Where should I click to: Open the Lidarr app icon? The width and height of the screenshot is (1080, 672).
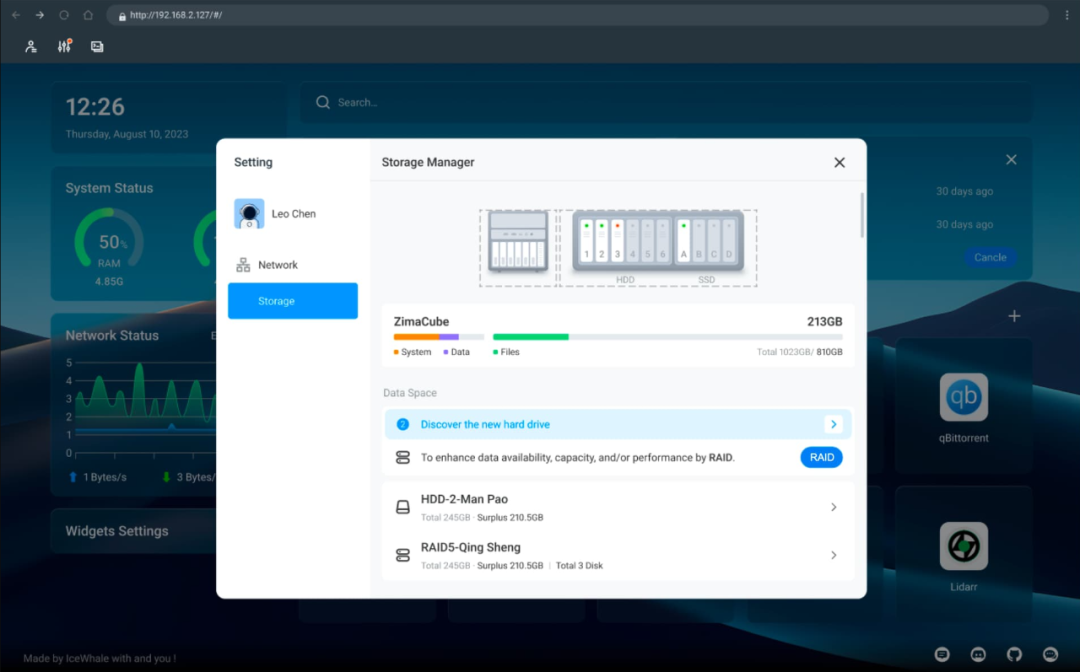coord(963,546)
